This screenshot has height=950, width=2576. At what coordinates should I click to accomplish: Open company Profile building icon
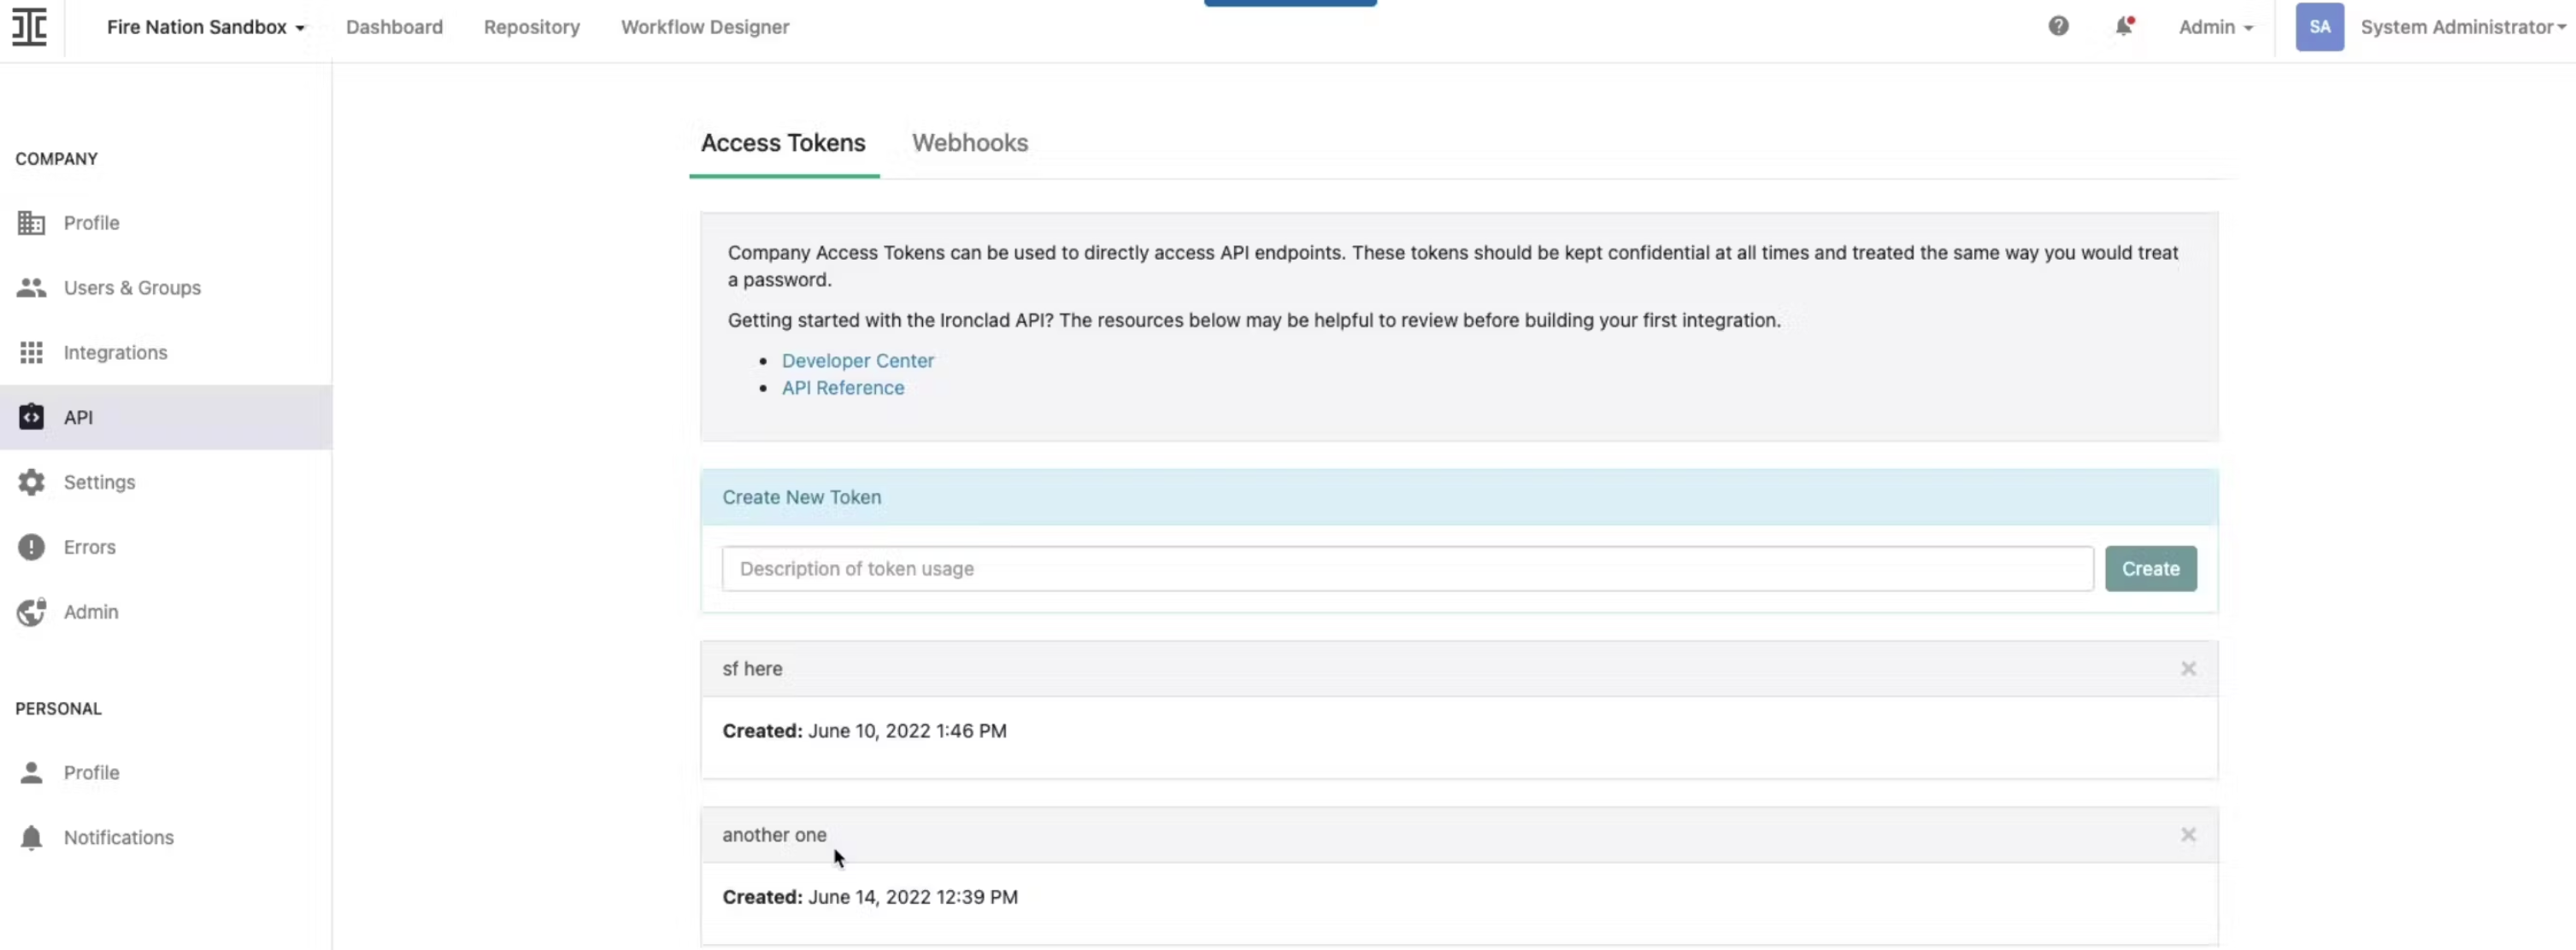(31, 223)
